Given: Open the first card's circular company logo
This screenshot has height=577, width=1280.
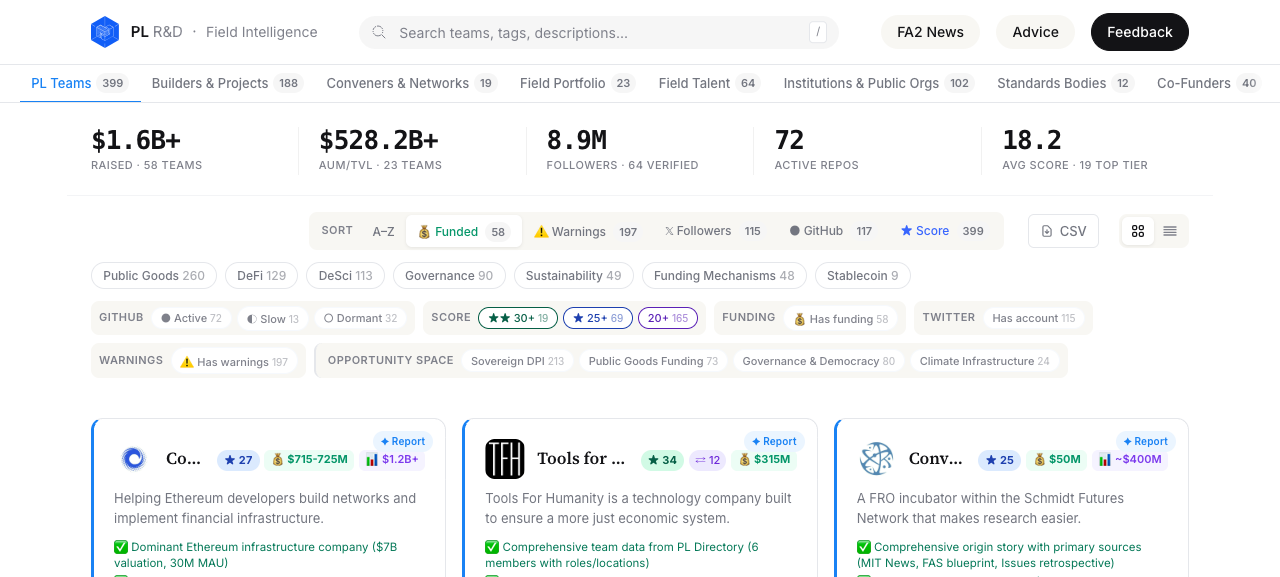Looking at the screenshot, I should point(133,459).
